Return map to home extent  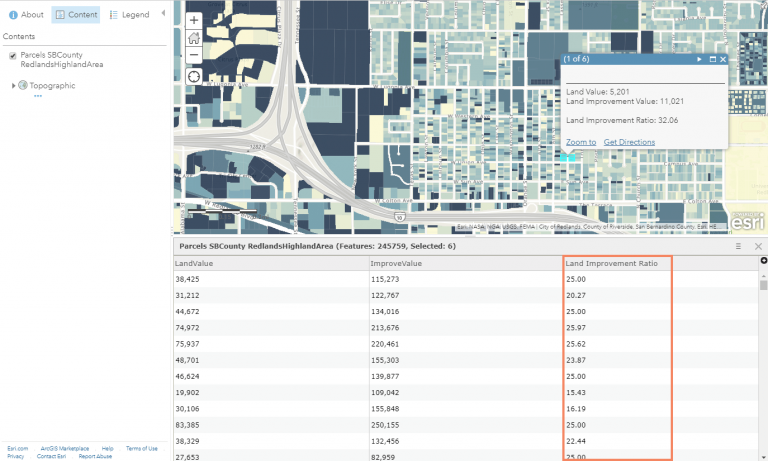(x=194, y=38)
